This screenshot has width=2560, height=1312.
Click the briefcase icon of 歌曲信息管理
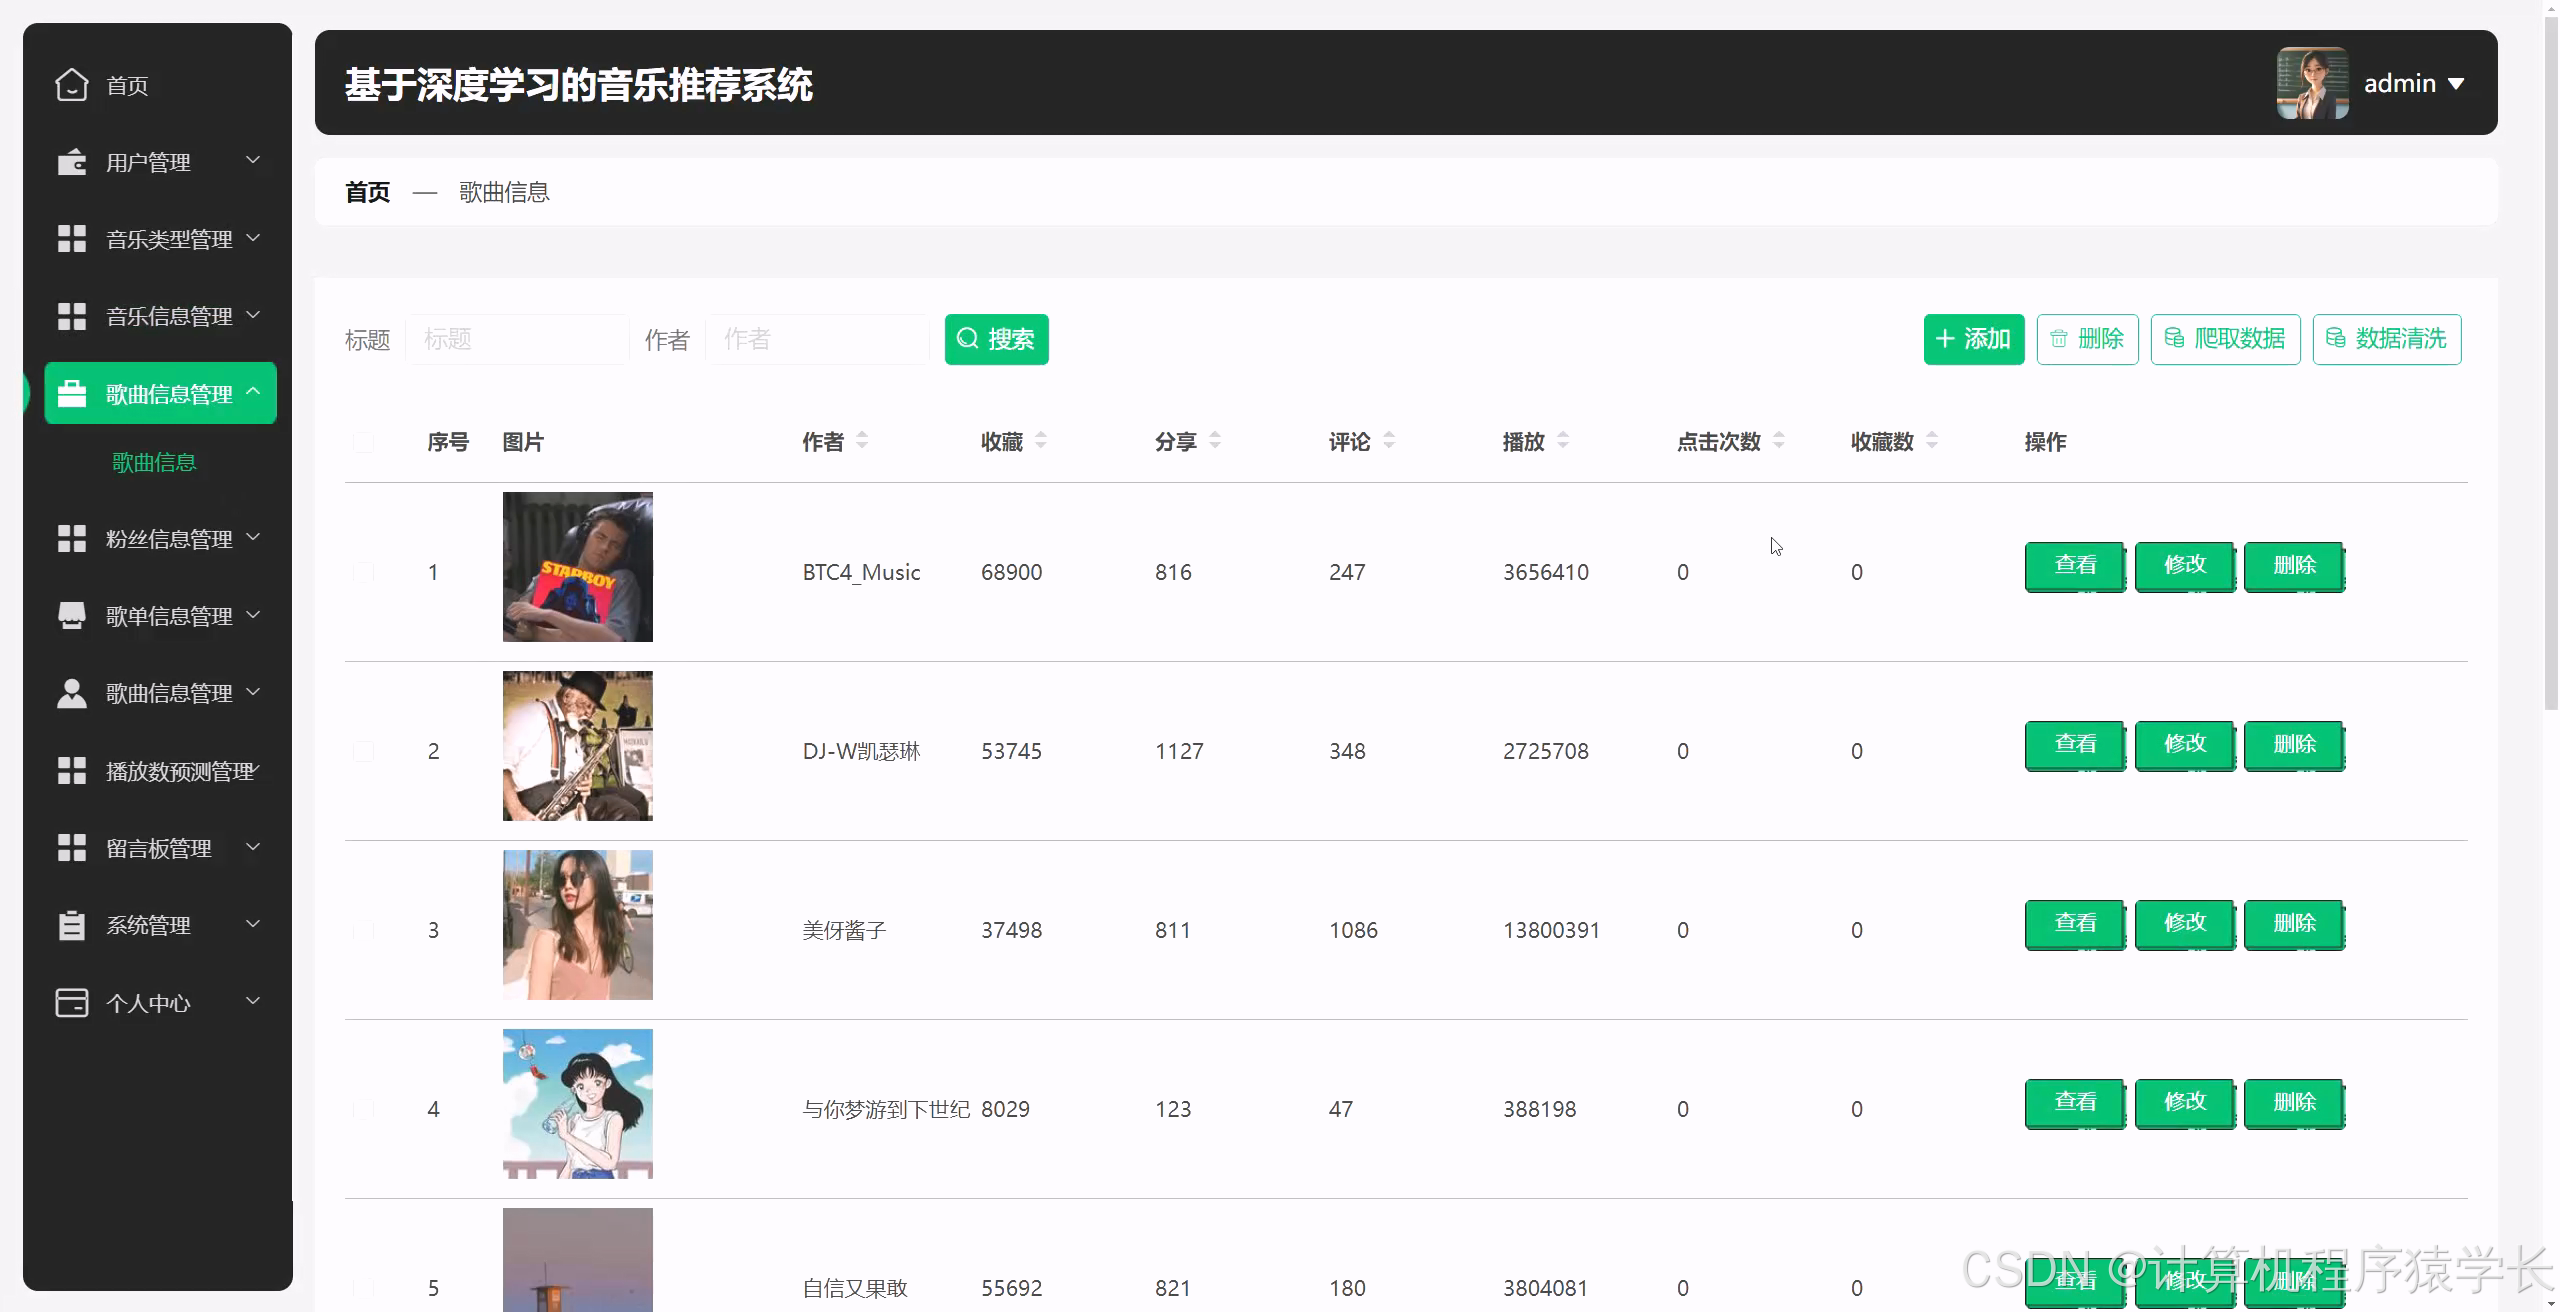(x=71, y=394)
